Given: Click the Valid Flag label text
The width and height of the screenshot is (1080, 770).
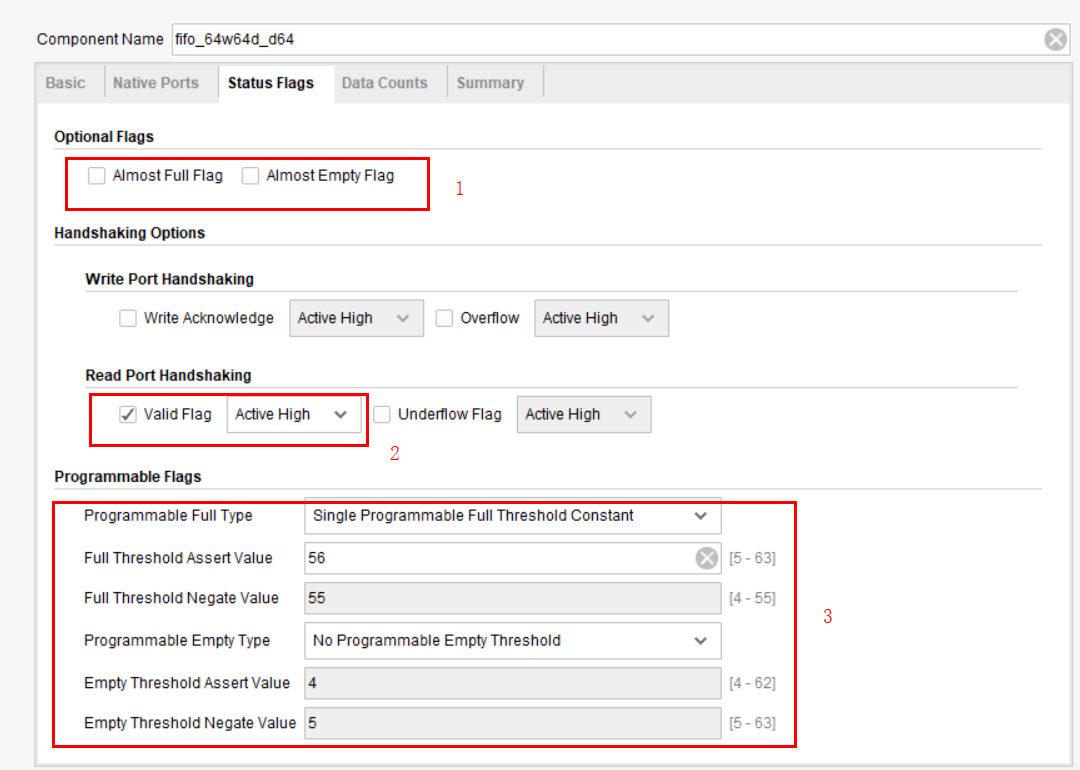Looking at the screenshot, I should (177, 415).
